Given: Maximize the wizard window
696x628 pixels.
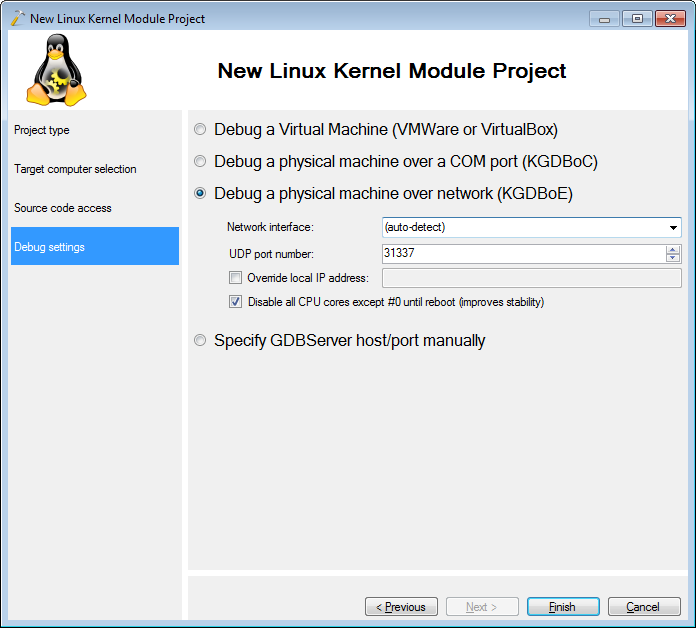Looking at the screenshot, I should tap(637, 19).
